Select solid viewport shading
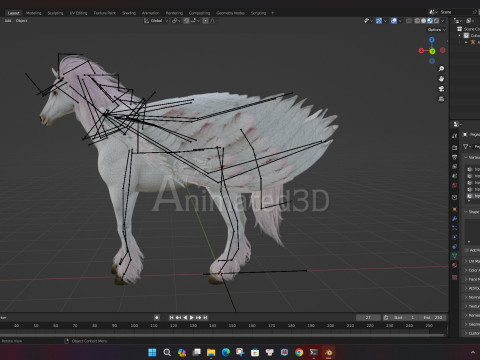 423,21
